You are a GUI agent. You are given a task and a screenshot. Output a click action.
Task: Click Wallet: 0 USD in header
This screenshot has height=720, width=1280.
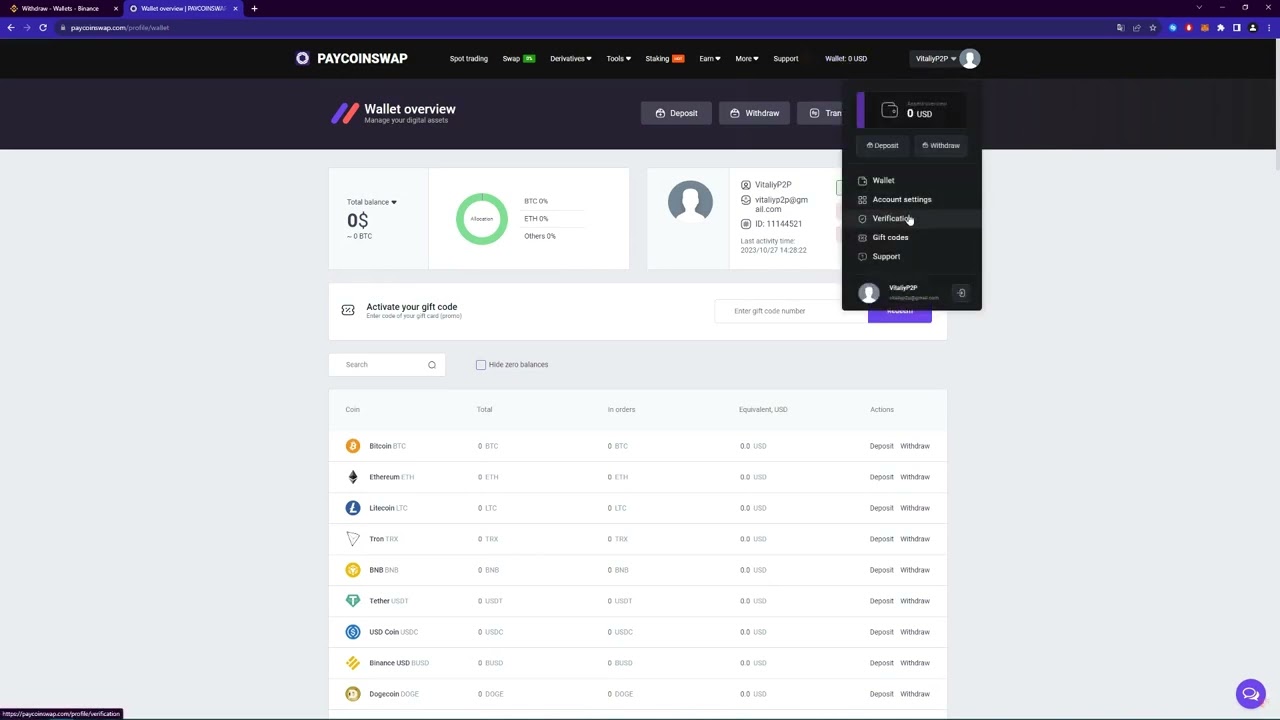click(x=846, y=59)
